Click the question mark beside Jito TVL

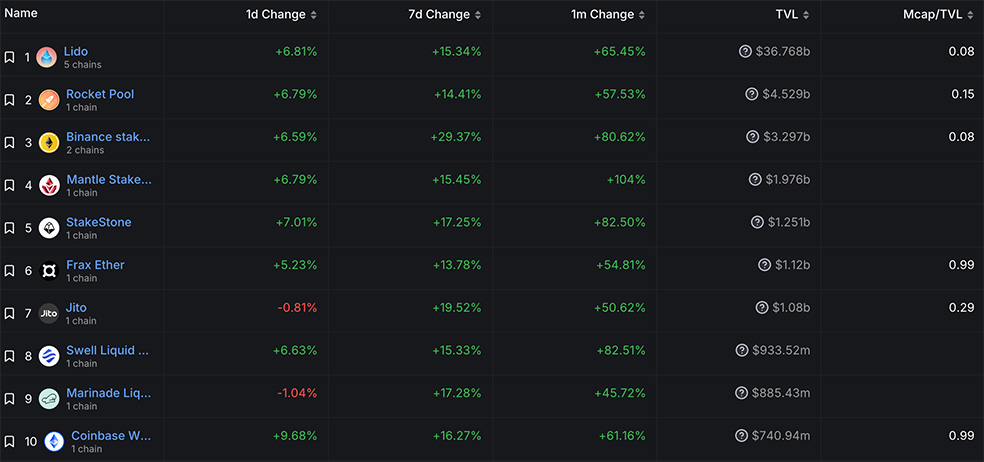click(762, 308)
